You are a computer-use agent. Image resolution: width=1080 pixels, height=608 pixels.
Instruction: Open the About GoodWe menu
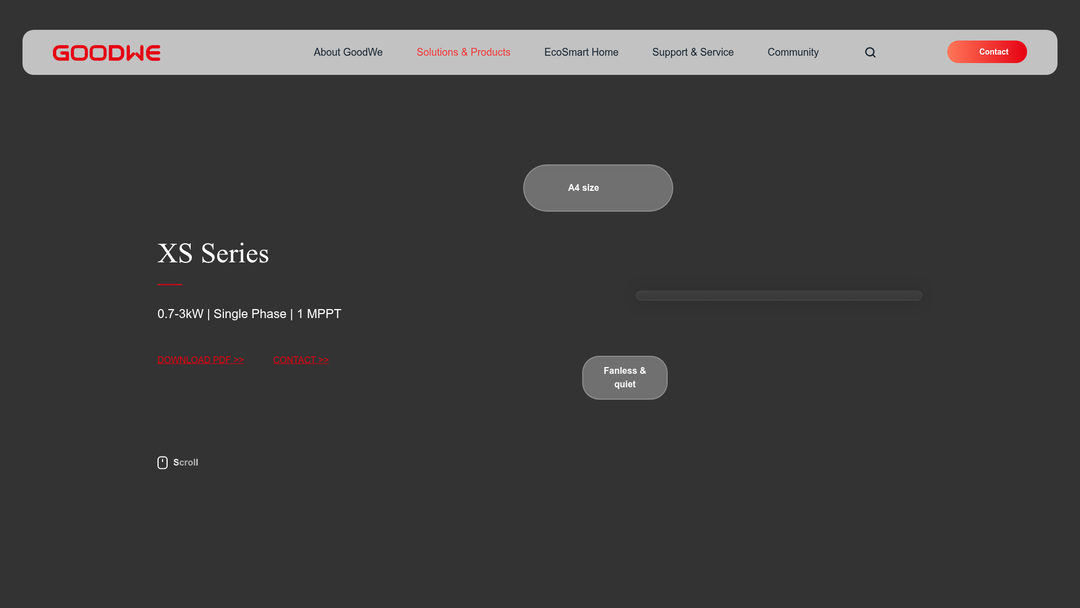click(348, 52)
